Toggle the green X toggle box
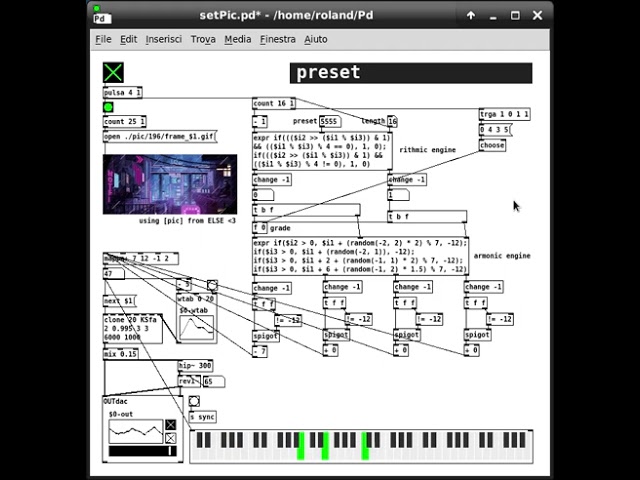This screenshot has width=640, height=480. click(x=113, y=73)
